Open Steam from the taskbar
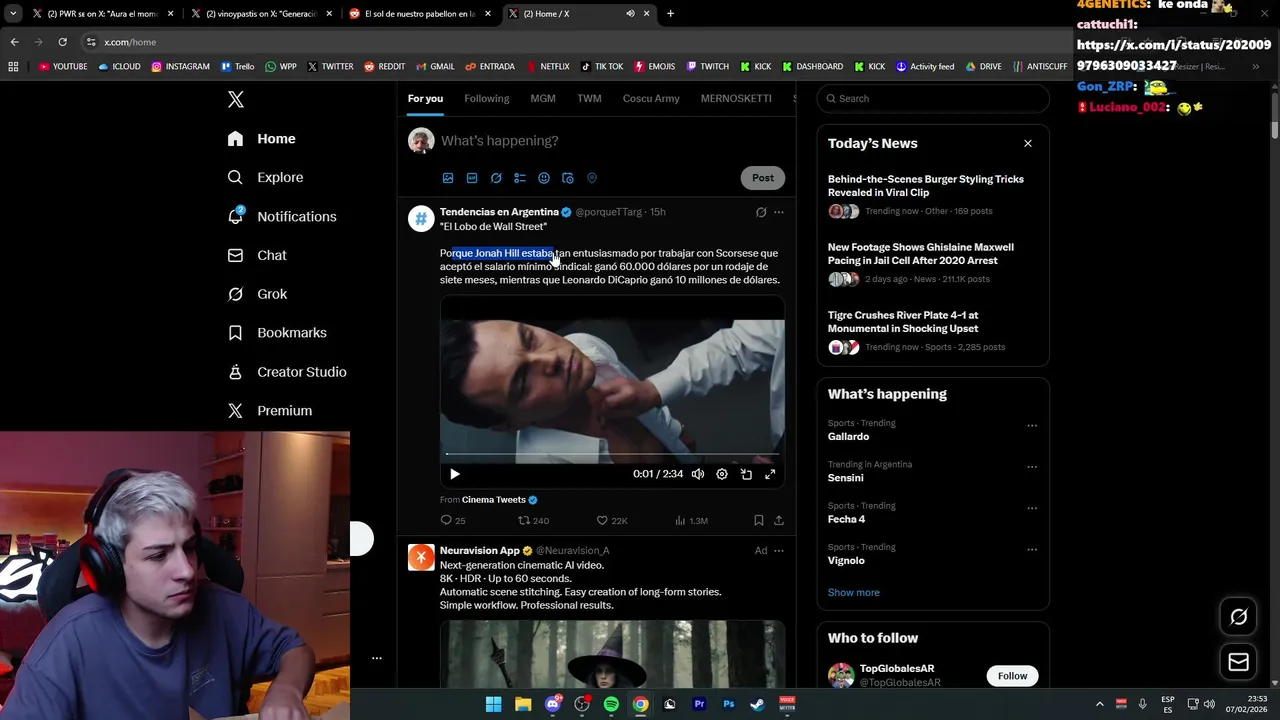This screenshot has width=1280, height=720. (x=758, y=704)
